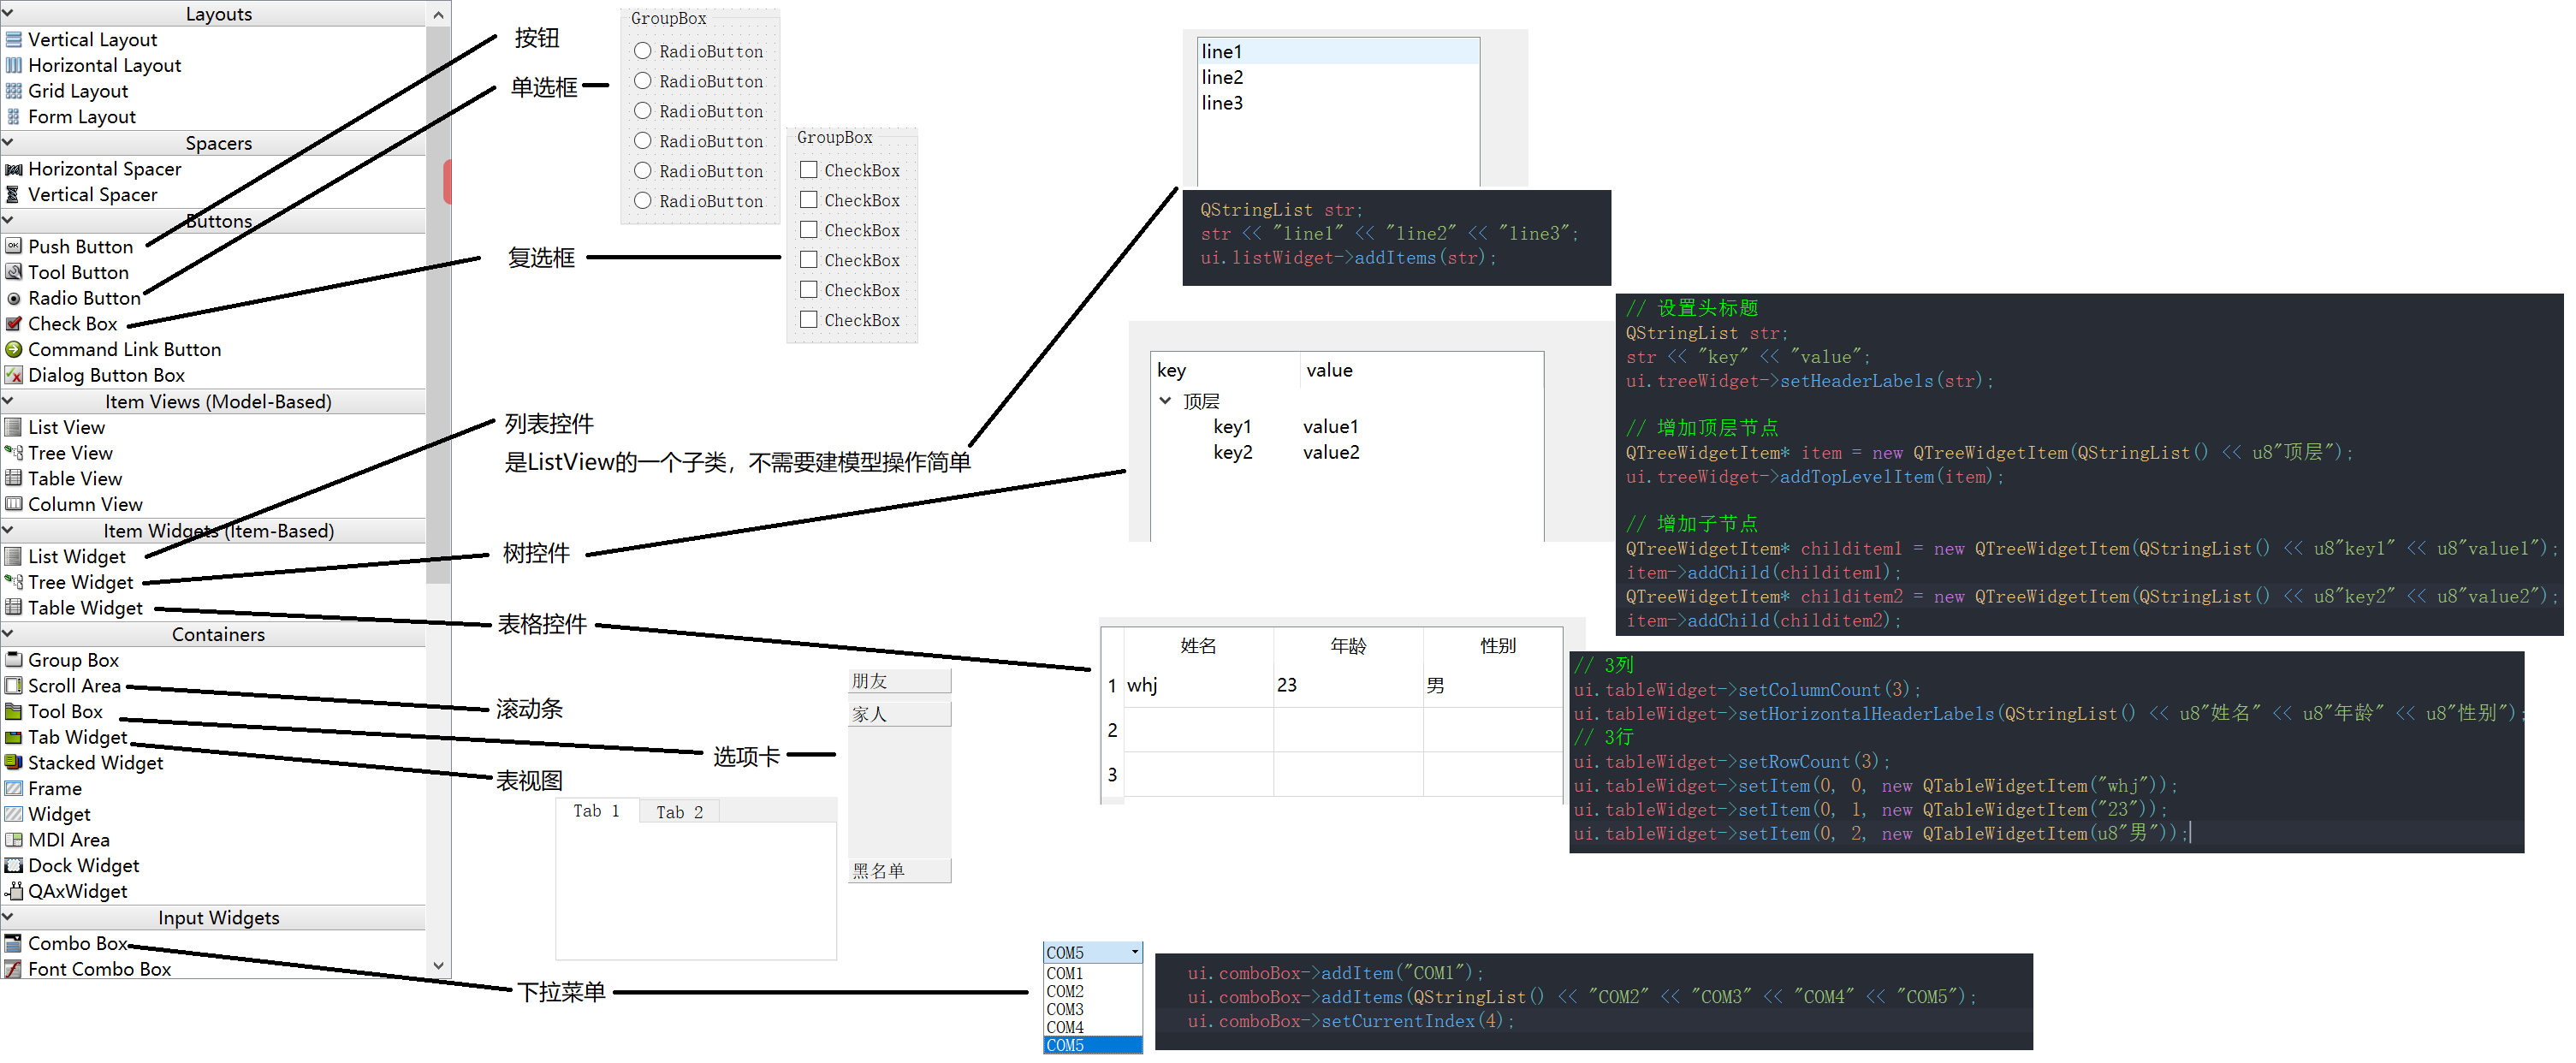Click the Horizontal Spacer icon

[x=14, y=170]
